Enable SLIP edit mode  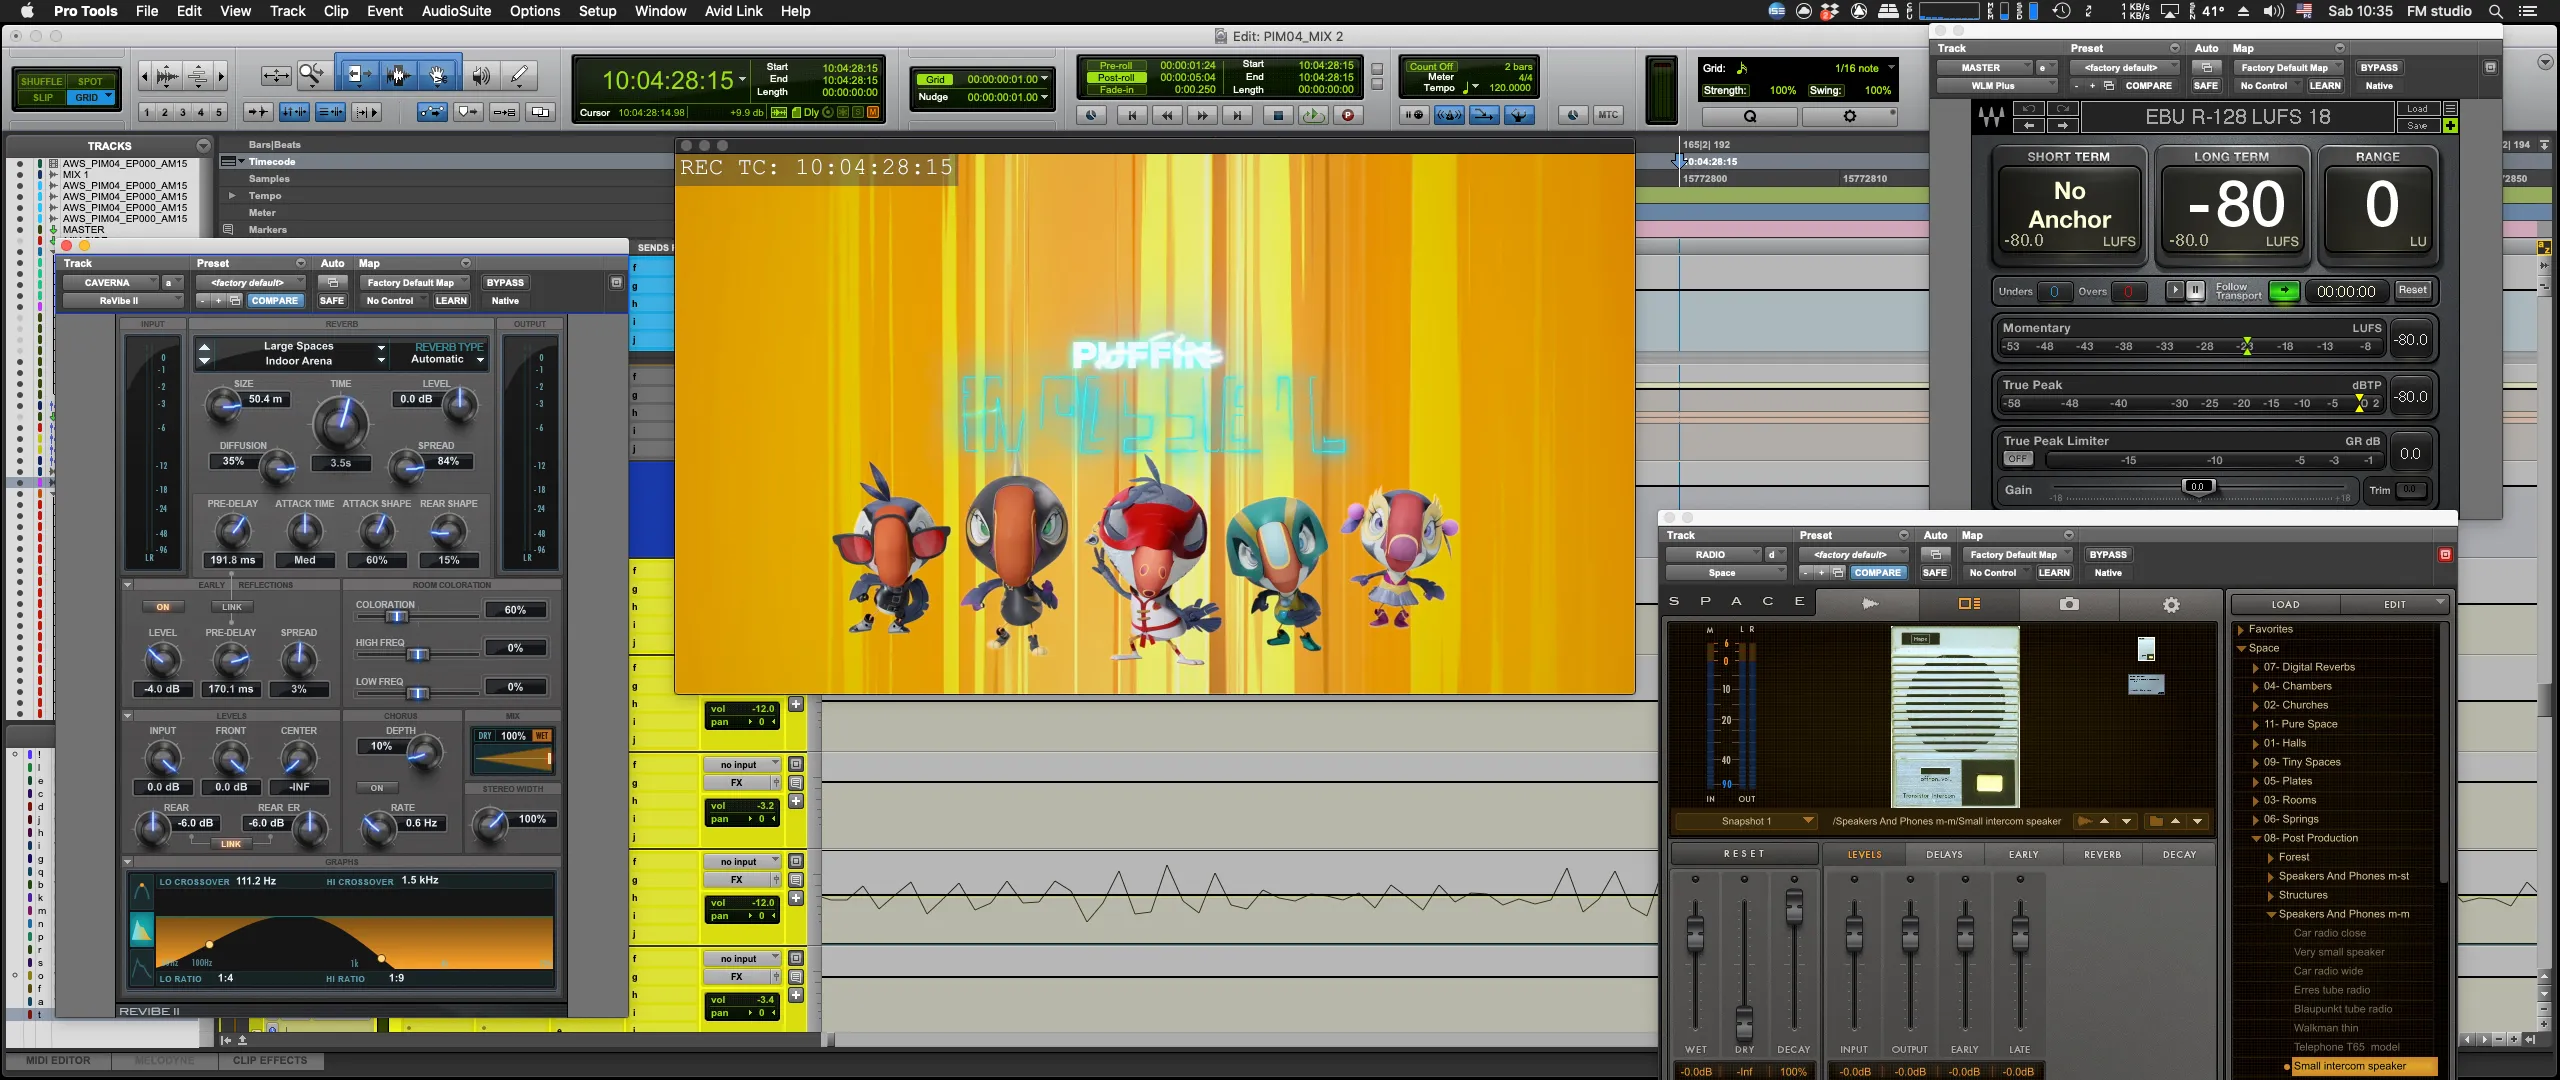click(41, 97)
